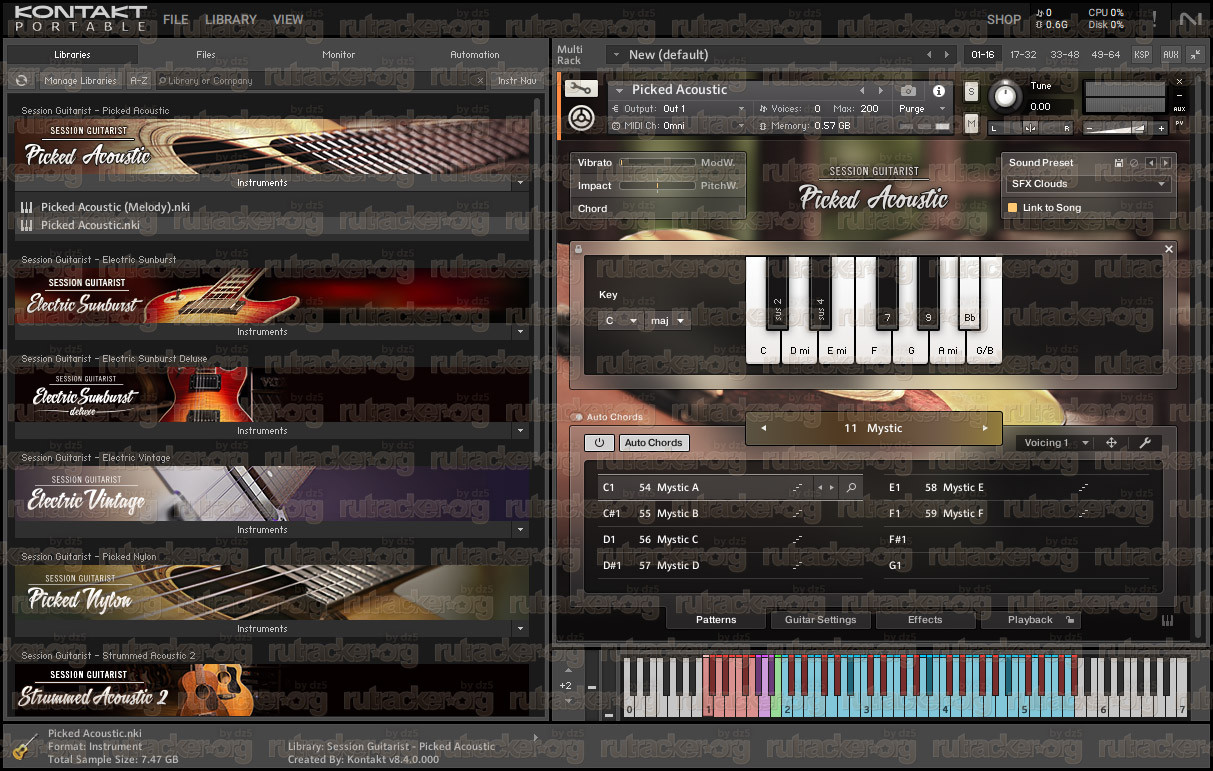Select the previous song before 11 Mystic
Screen dimensions: 1213x771
pos(764,428)
